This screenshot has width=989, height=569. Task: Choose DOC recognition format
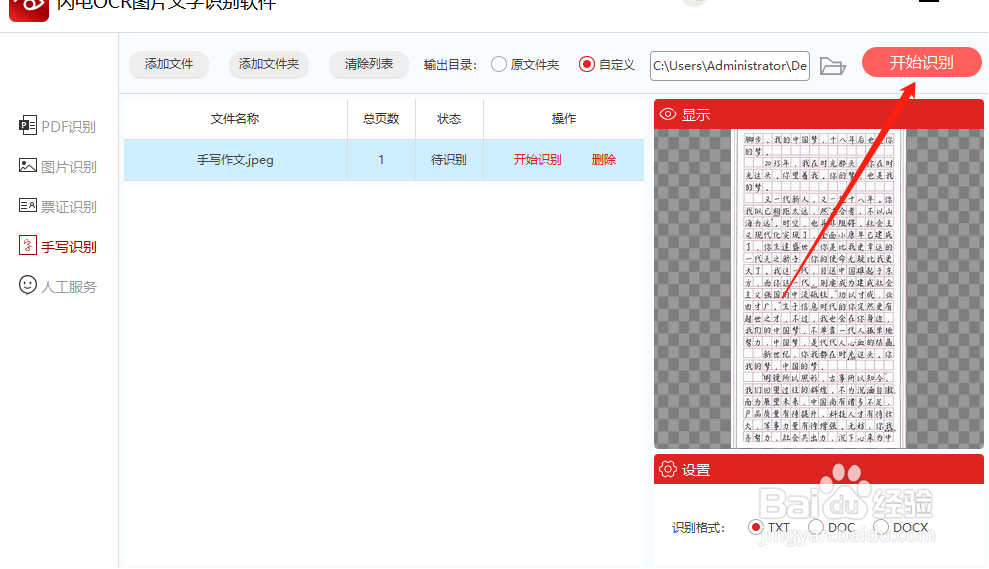pos(831,527)
